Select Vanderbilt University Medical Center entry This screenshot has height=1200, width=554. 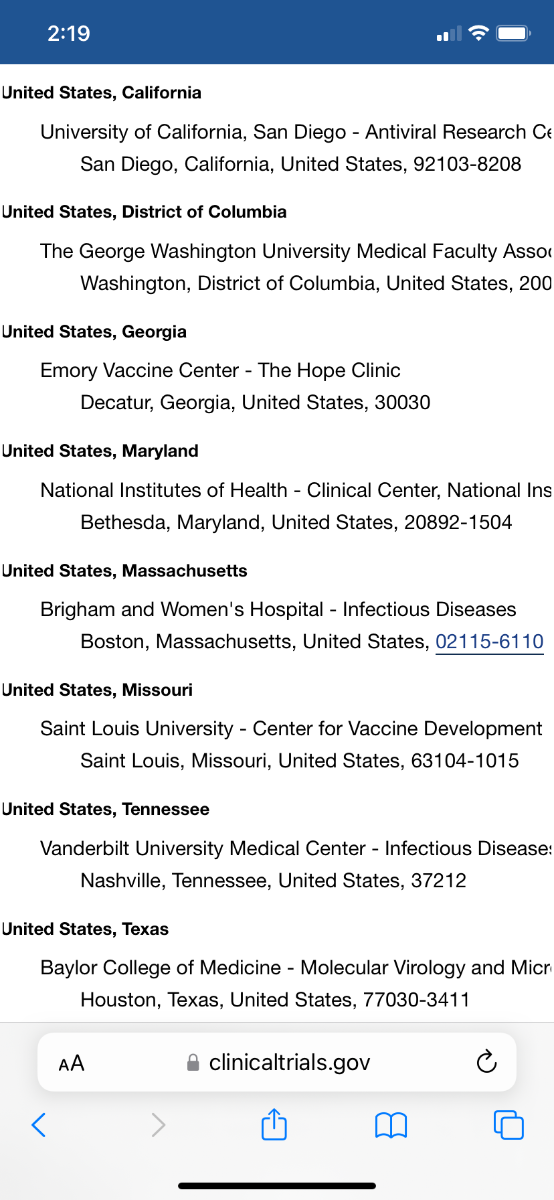tap(297, 849)
